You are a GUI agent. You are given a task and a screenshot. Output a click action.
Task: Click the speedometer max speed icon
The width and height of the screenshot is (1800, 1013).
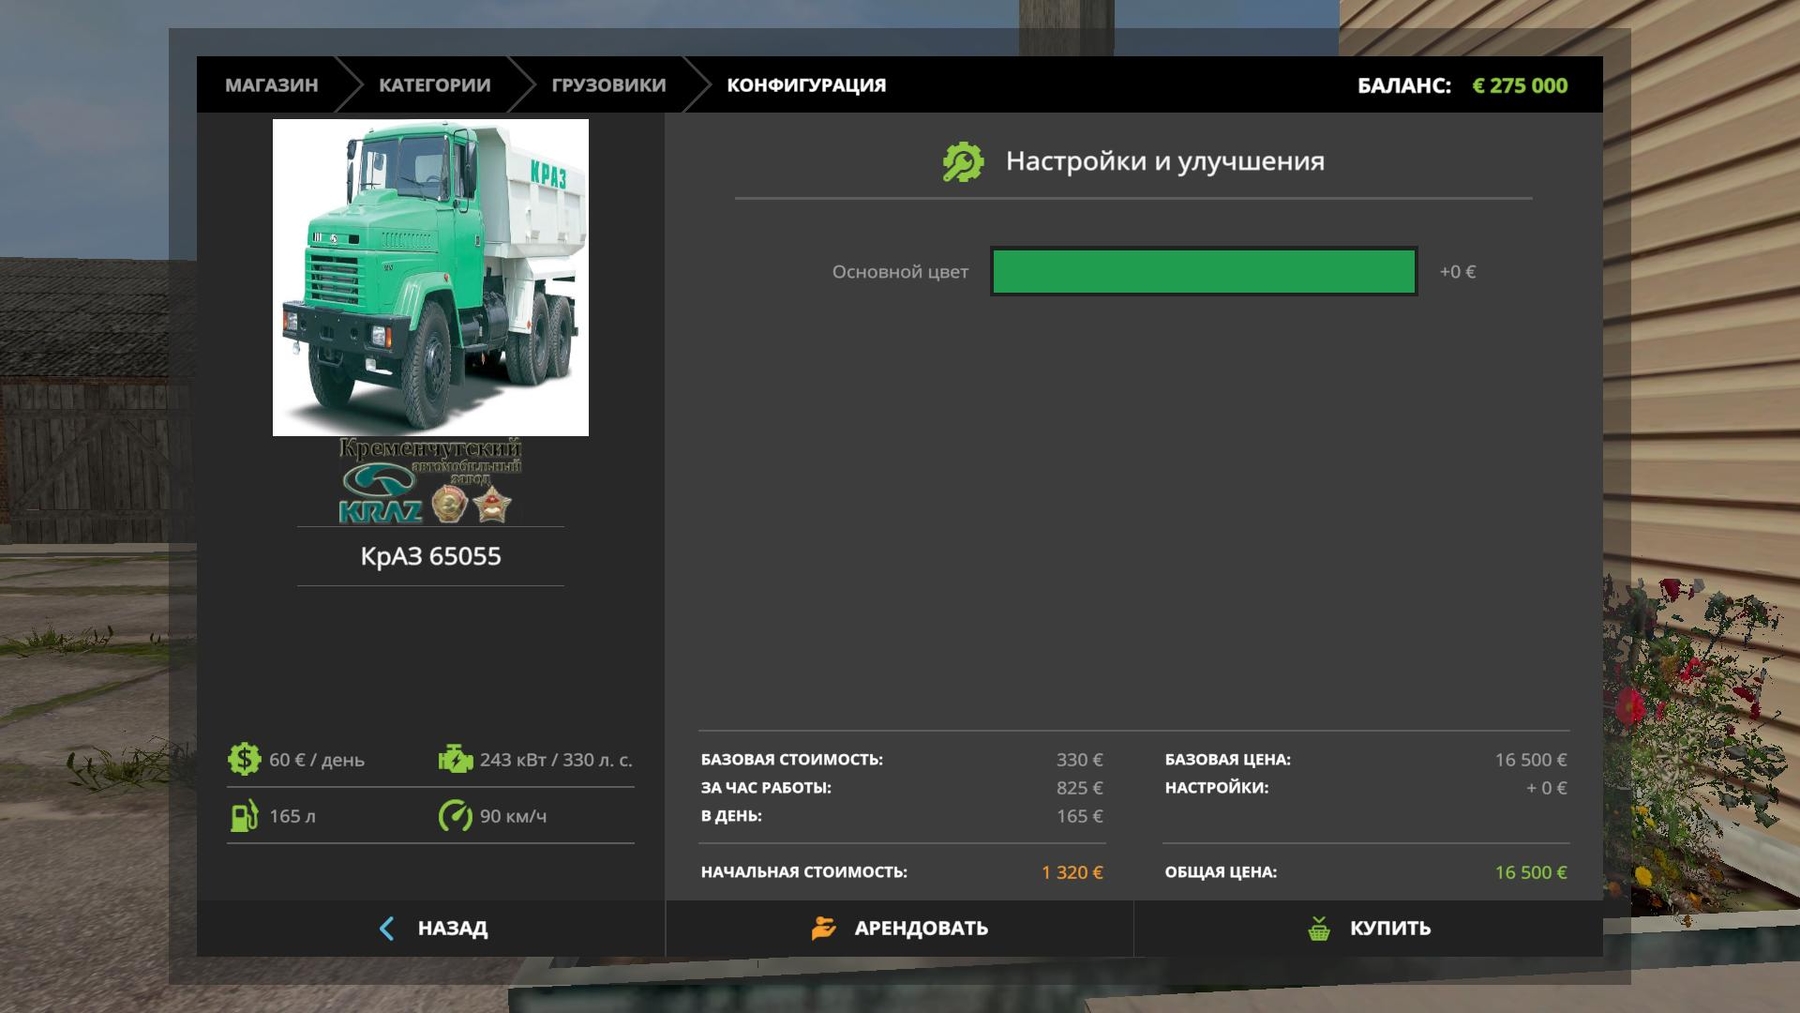point(455,816)
